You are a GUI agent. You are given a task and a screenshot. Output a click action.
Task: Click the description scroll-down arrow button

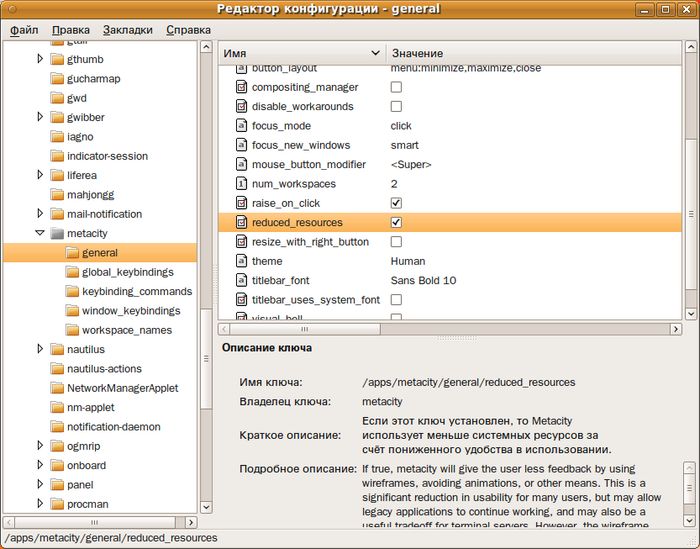tap(689, 520)
